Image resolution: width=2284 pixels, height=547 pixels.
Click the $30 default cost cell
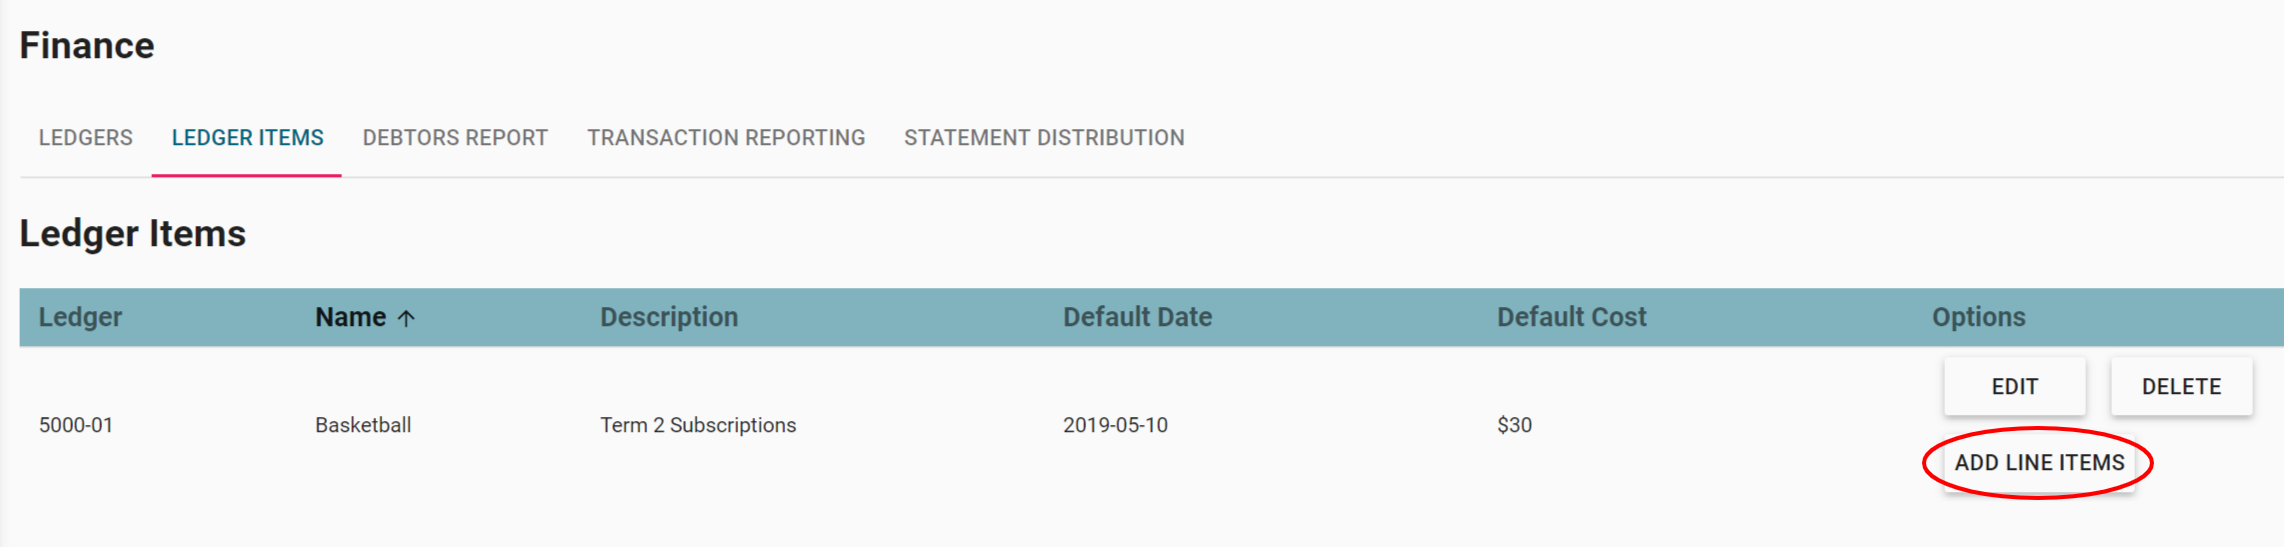point(1514,425)
